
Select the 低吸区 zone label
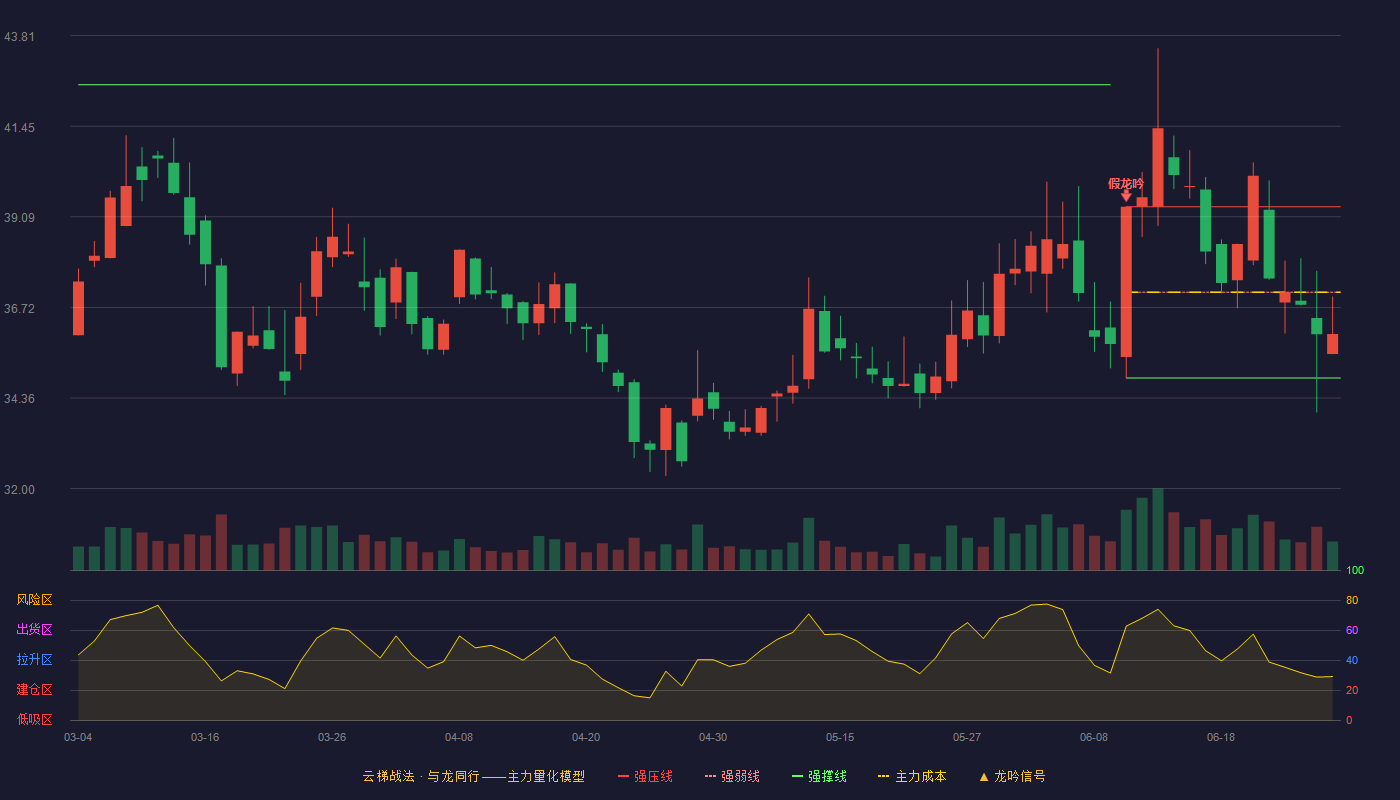(x=34, y=719)
